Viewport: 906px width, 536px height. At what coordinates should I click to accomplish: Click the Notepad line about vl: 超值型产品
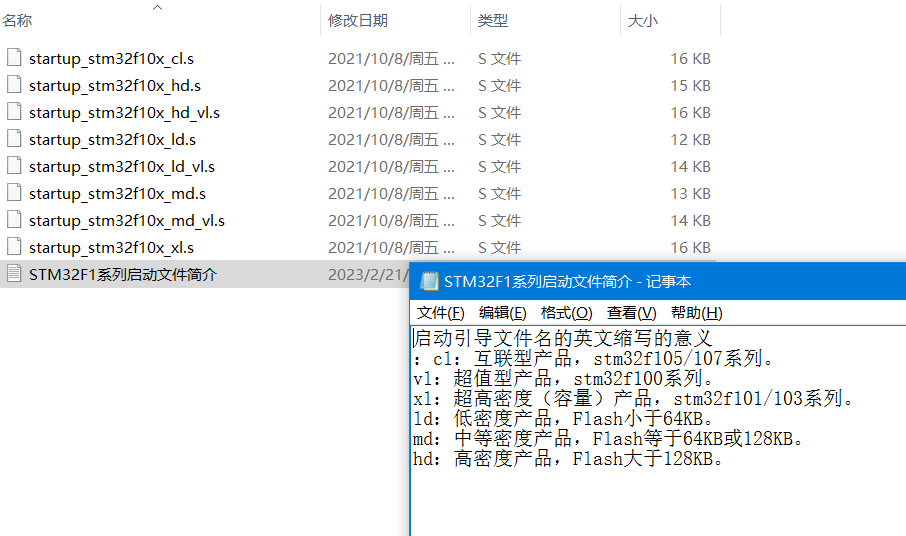tap(564, 379)
